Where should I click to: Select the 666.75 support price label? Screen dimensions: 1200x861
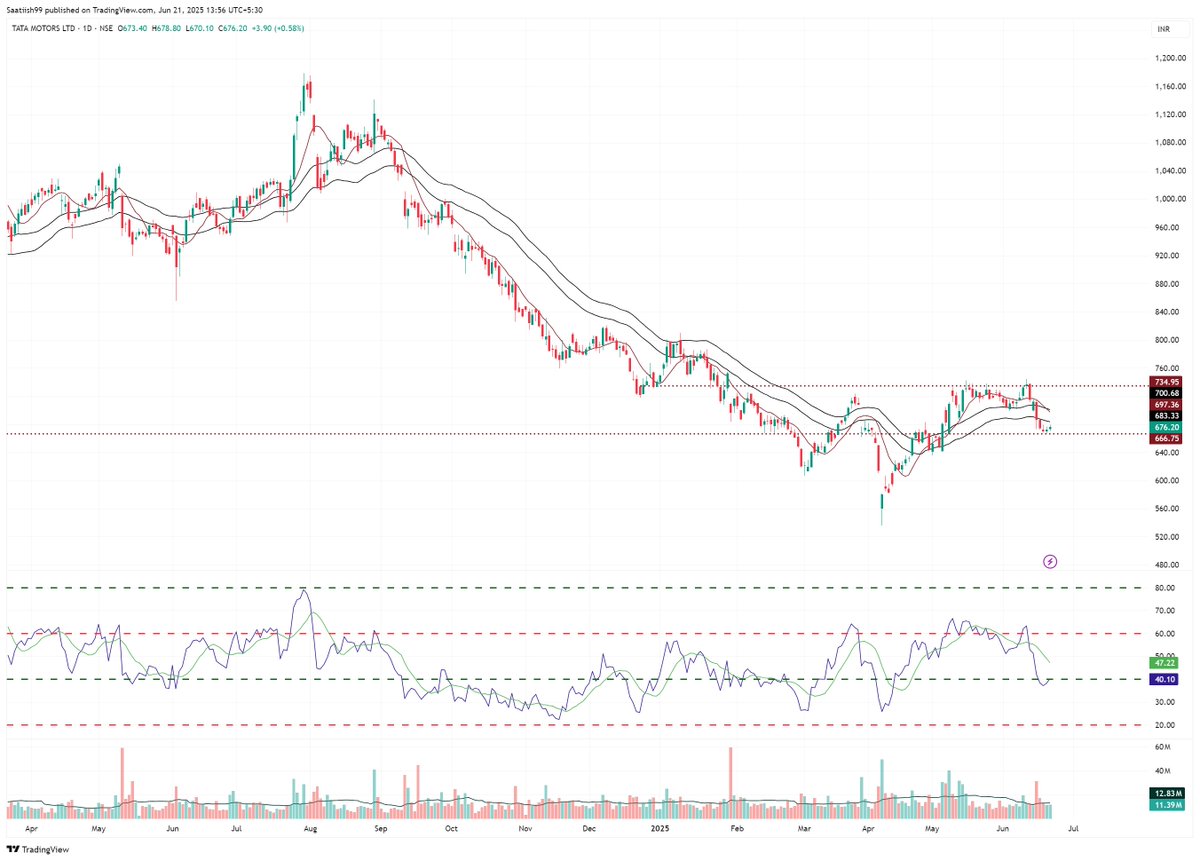(x=1166, y=438)
